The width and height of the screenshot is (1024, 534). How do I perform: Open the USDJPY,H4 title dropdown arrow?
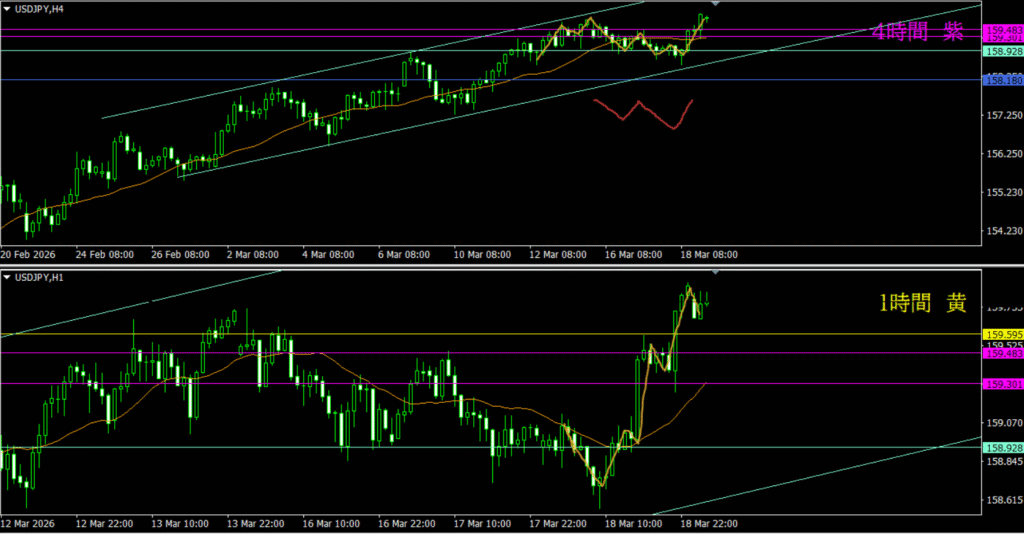click(x=8, y=8)
